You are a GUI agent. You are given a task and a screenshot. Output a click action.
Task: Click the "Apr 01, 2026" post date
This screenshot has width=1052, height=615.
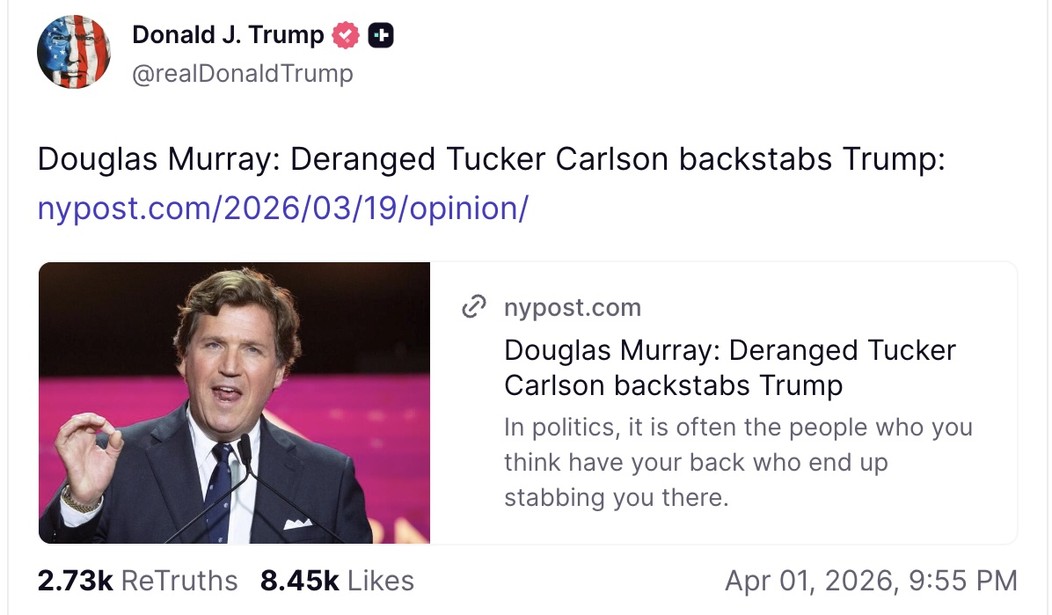806,580
